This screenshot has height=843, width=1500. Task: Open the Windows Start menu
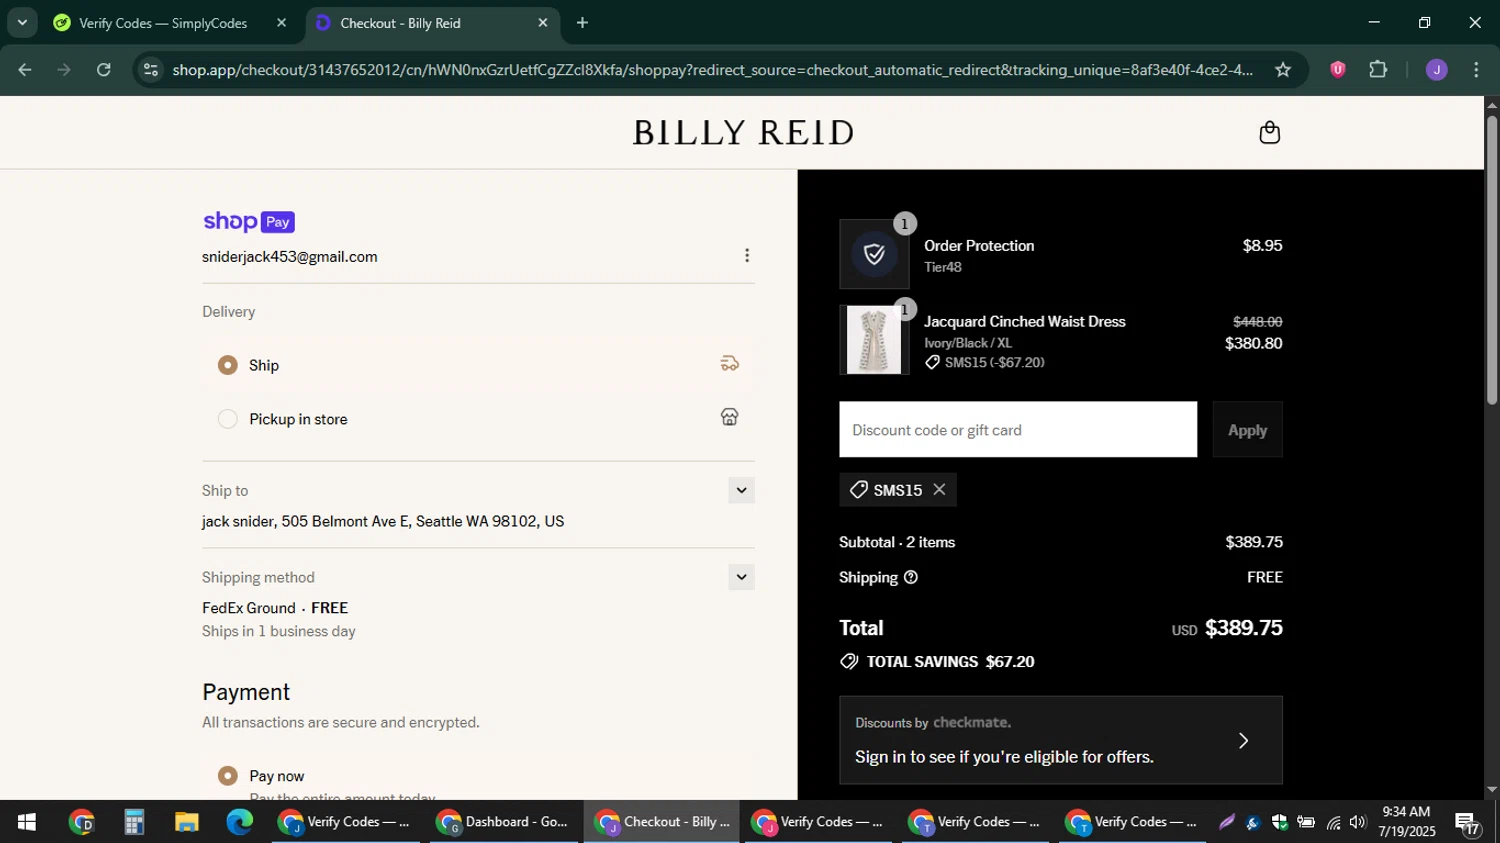pyautogui.click(x=26, y=822)
